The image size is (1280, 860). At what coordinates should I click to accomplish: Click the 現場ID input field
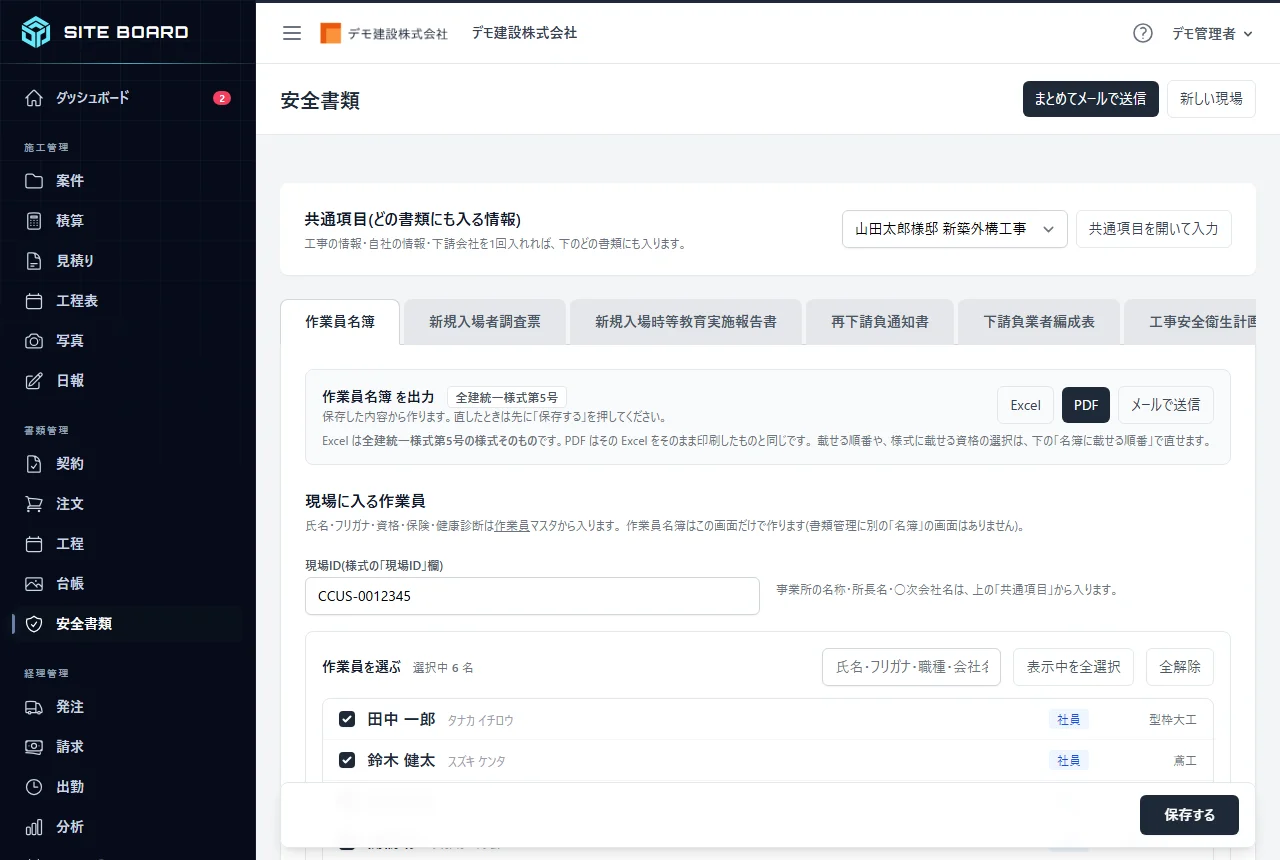tap(532, 596)
